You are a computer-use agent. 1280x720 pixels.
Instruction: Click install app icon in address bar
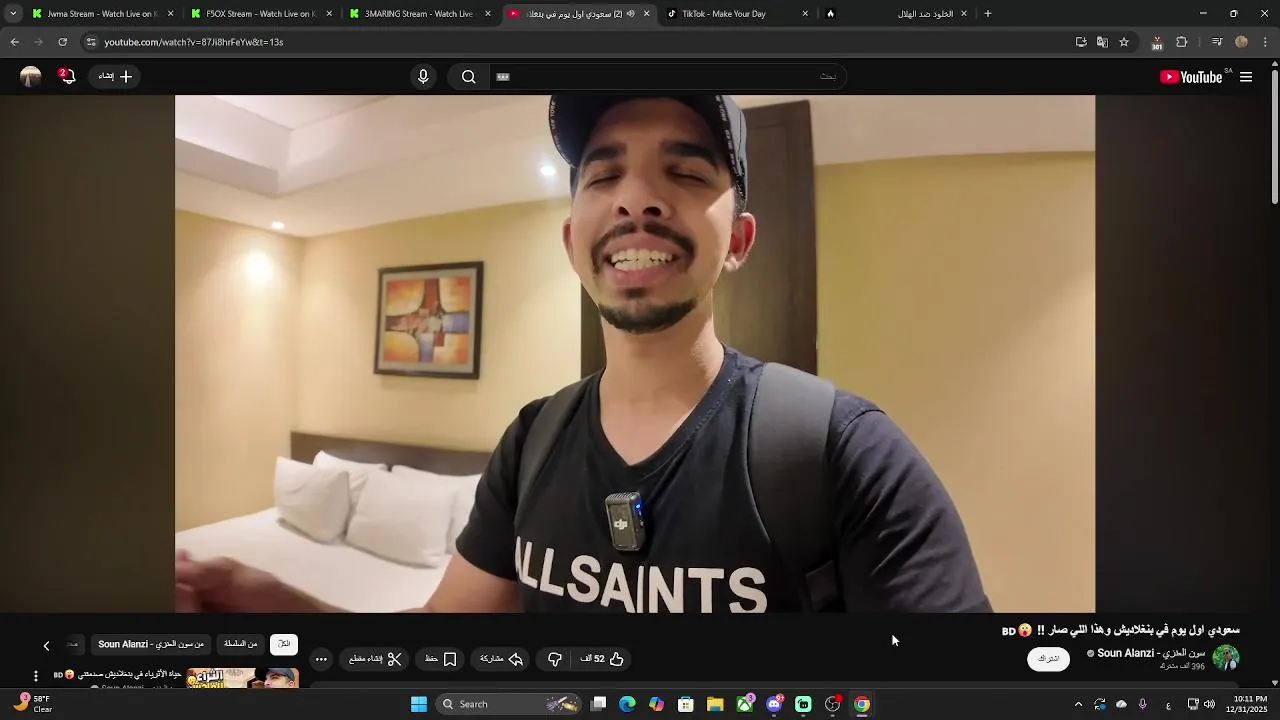pos(1081,42)
